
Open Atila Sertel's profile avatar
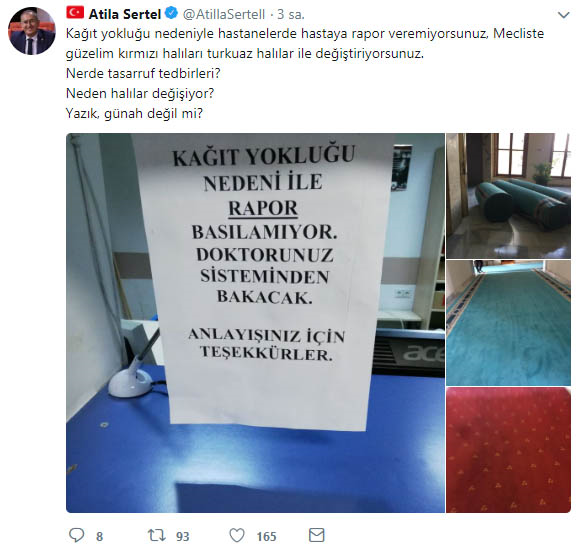[x=32, y=31]
